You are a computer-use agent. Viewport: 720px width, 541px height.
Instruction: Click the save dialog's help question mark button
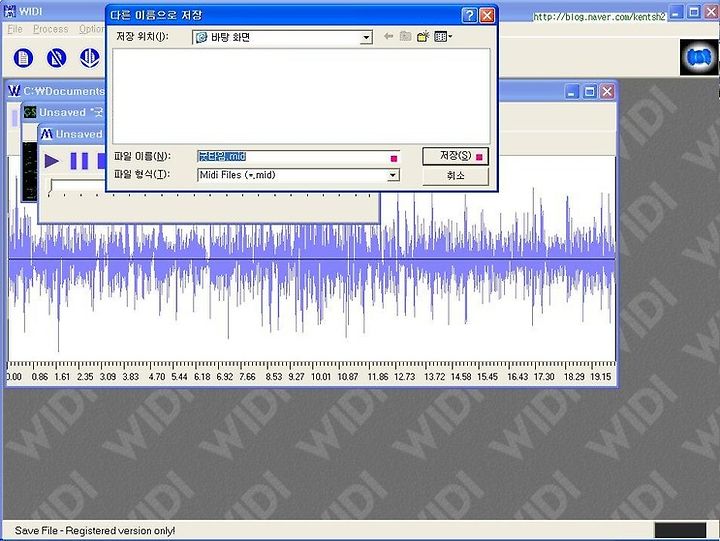[x=469, y=16]
